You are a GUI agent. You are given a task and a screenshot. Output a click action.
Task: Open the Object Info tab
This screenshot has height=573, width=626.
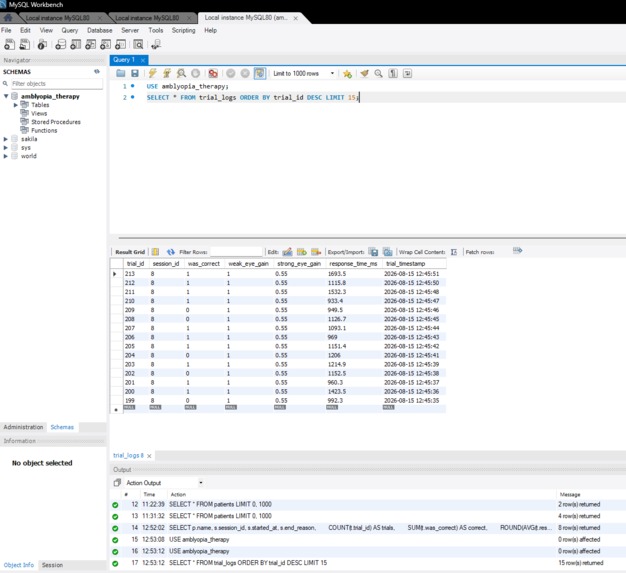19,565
